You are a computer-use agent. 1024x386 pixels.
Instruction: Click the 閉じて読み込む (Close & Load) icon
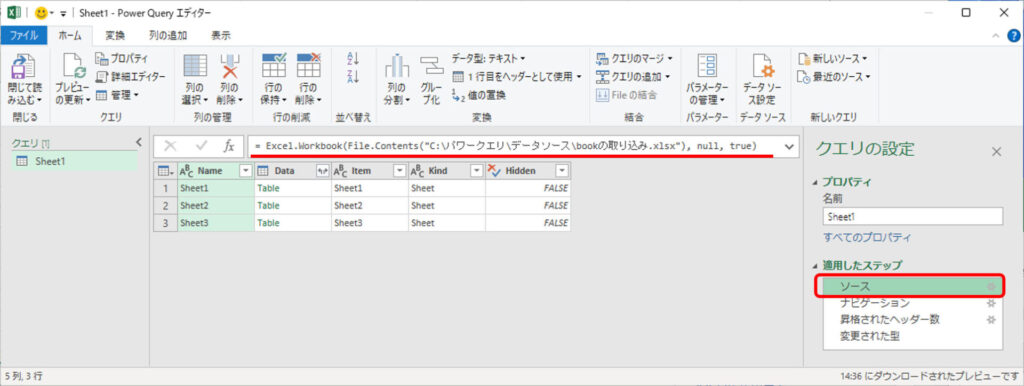[x=24, y=67]
